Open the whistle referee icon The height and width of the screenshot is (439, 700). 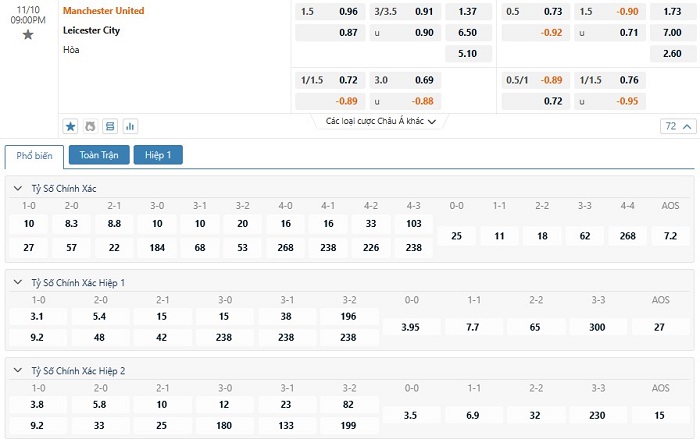(90, 126)
